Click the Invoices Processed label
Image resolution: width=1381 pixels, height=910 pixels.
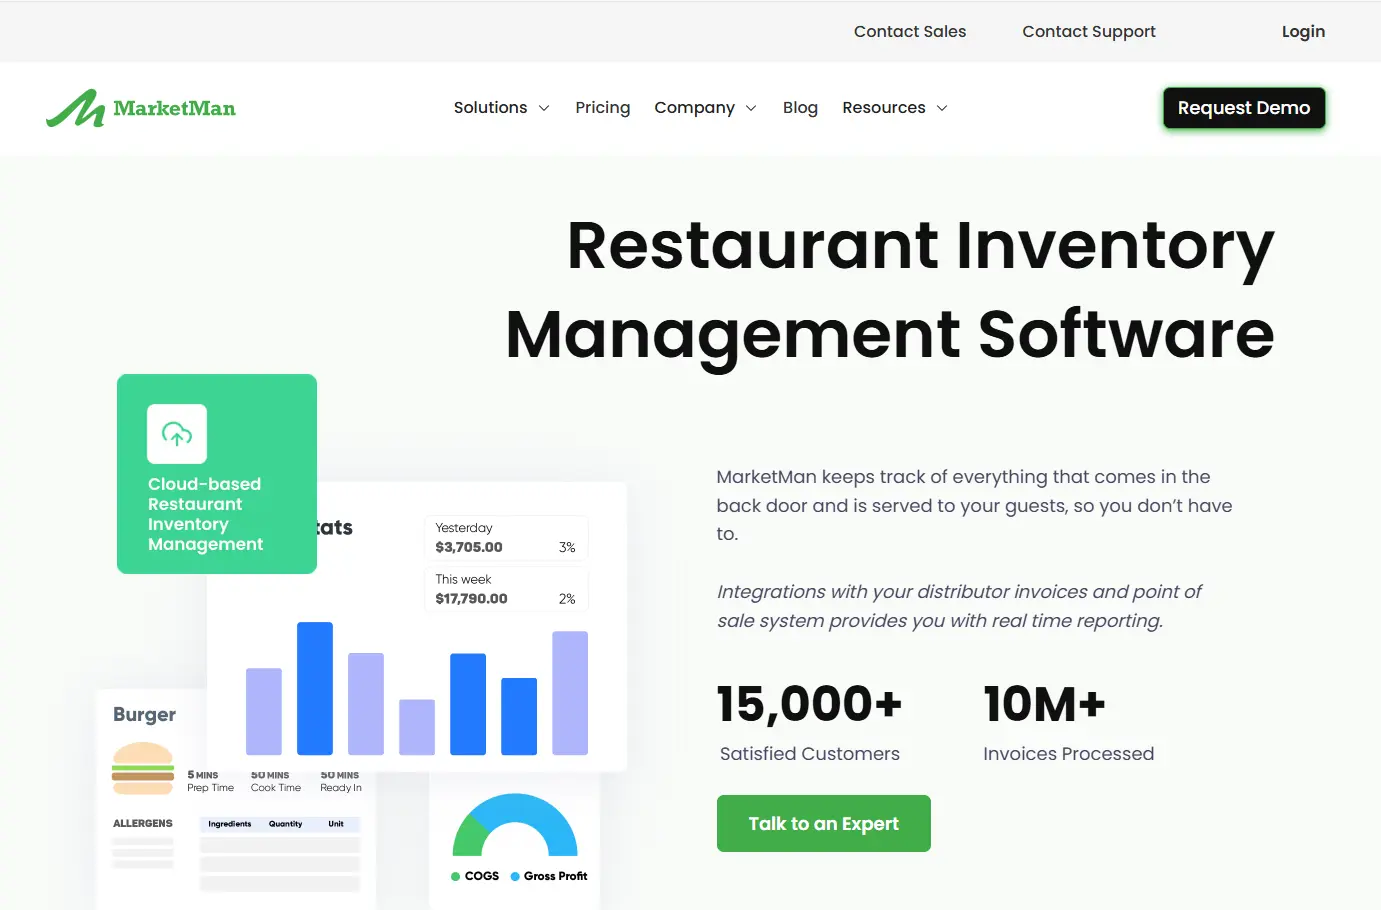coord(1068,754)
